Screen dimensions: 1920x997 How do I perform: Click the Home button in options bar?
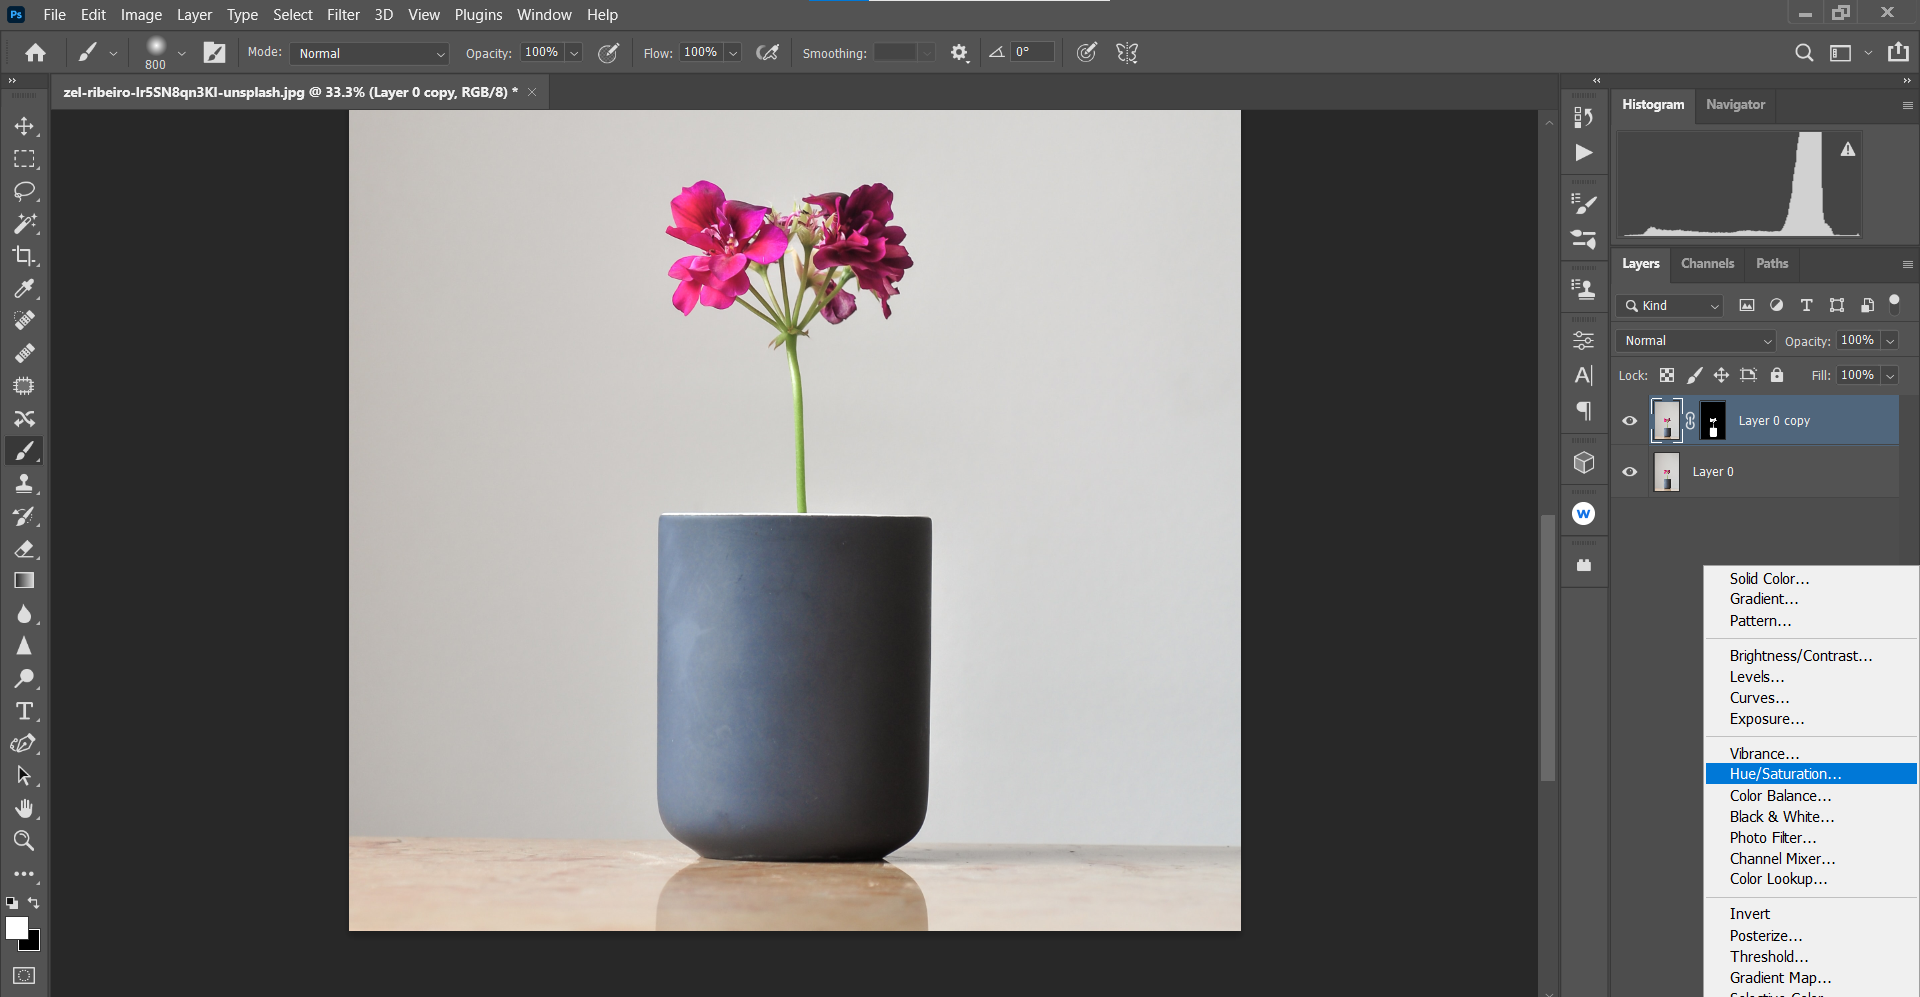click(36, 53)
